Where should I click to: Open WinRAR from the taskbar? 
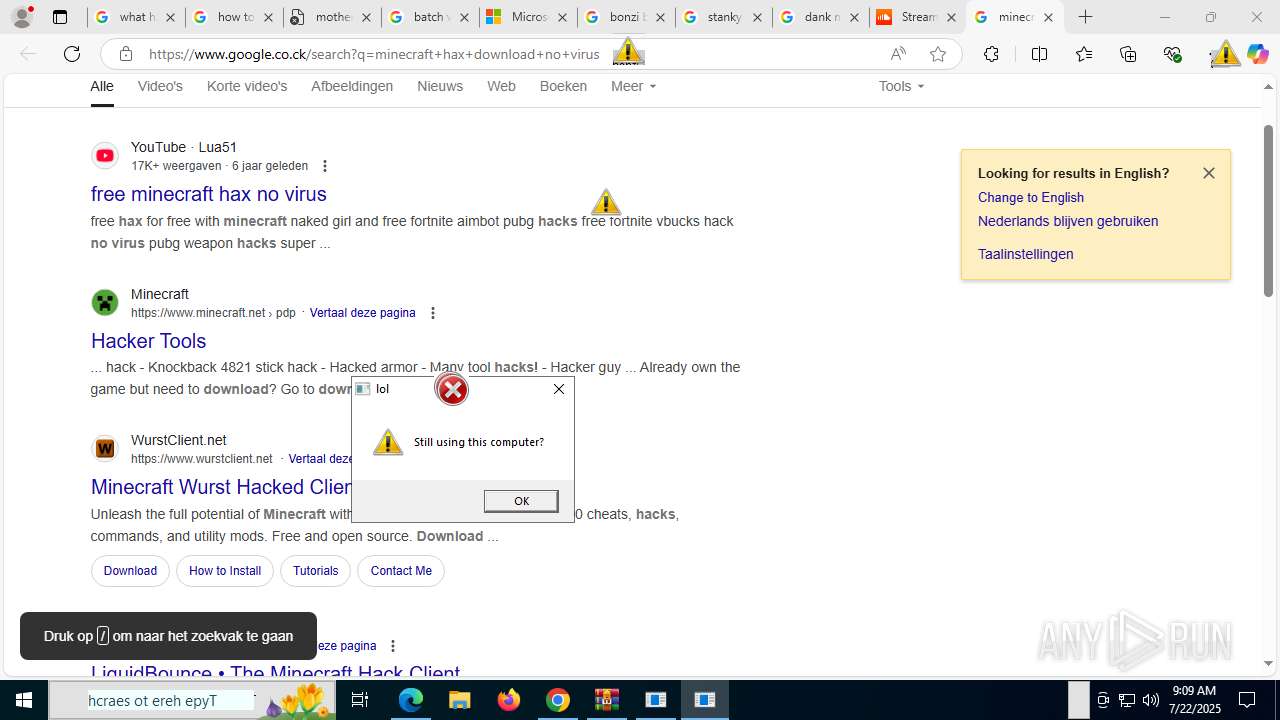607,700
